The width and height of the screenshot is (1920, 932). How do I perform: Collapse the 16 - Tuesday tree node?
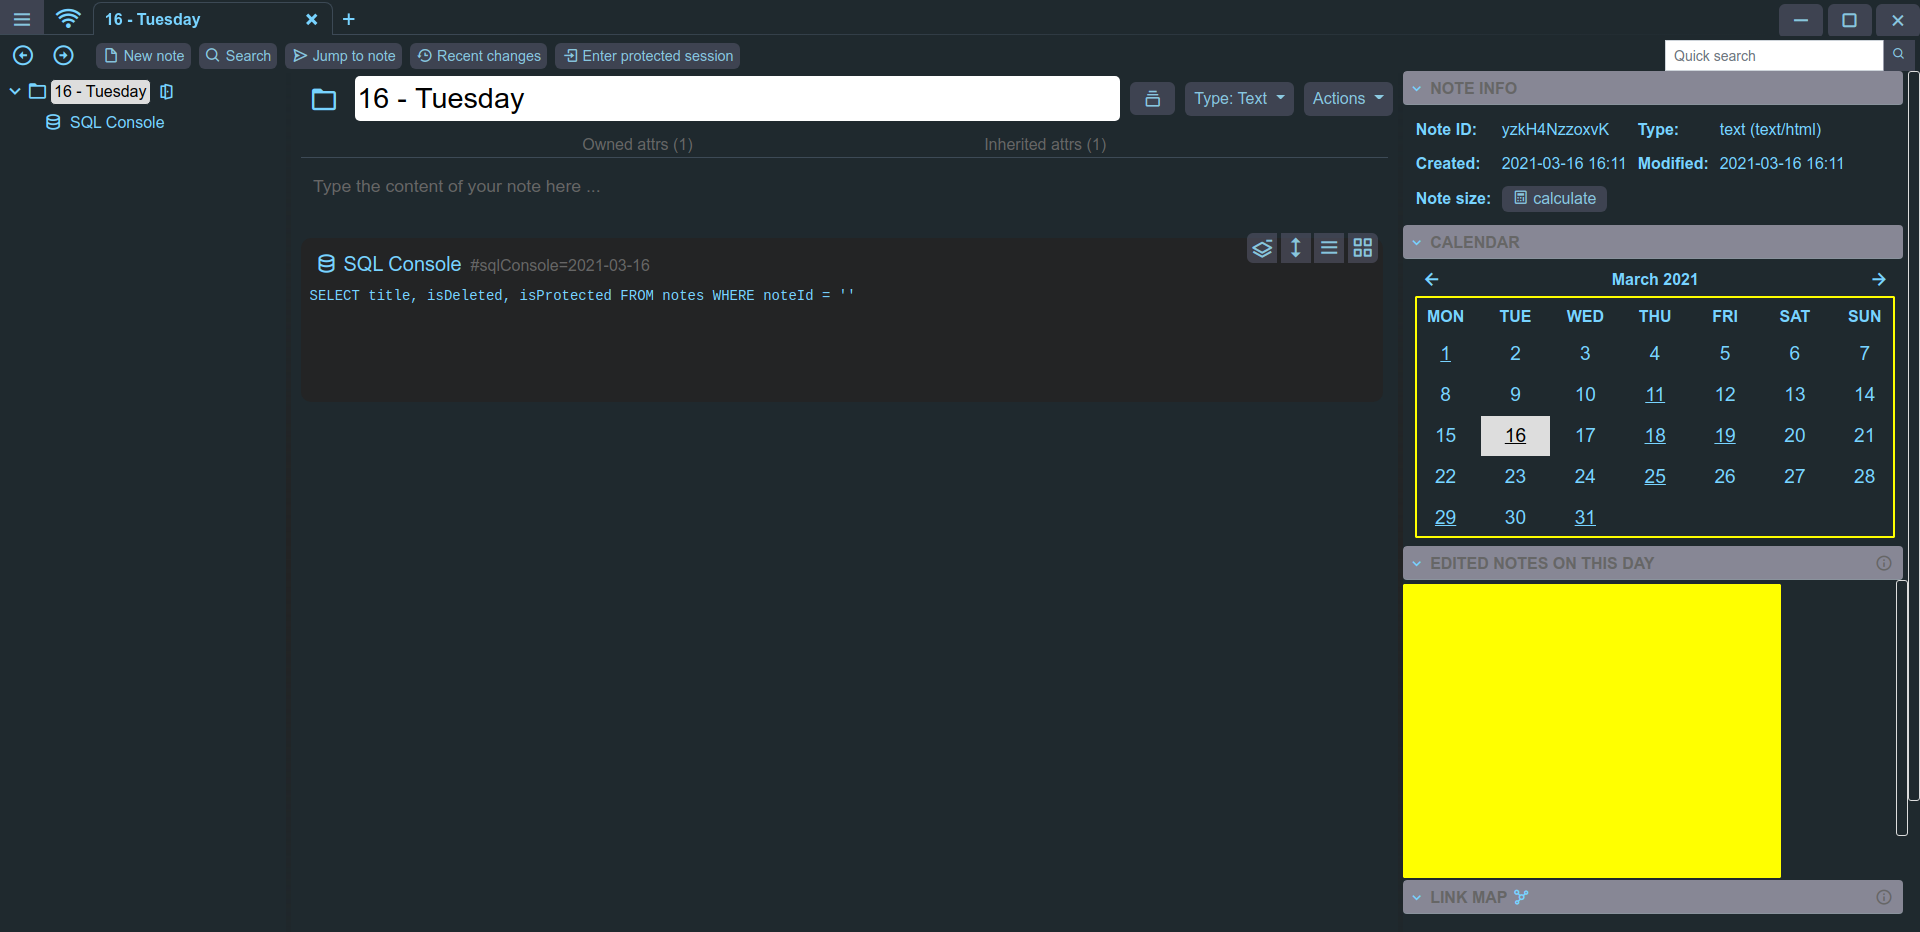click(15, 91)
